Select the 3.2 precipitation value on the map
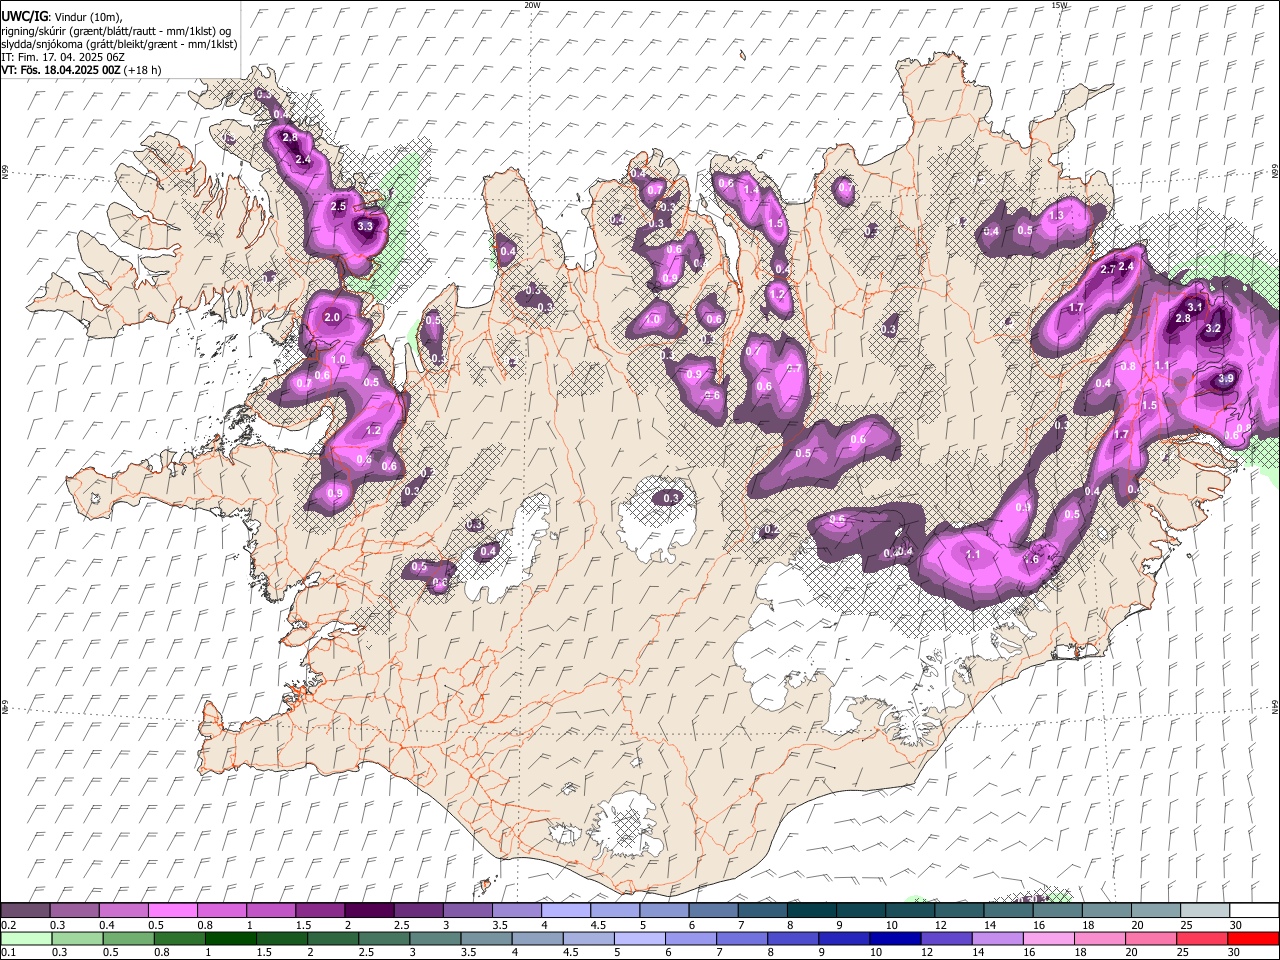 (1214, 328)
